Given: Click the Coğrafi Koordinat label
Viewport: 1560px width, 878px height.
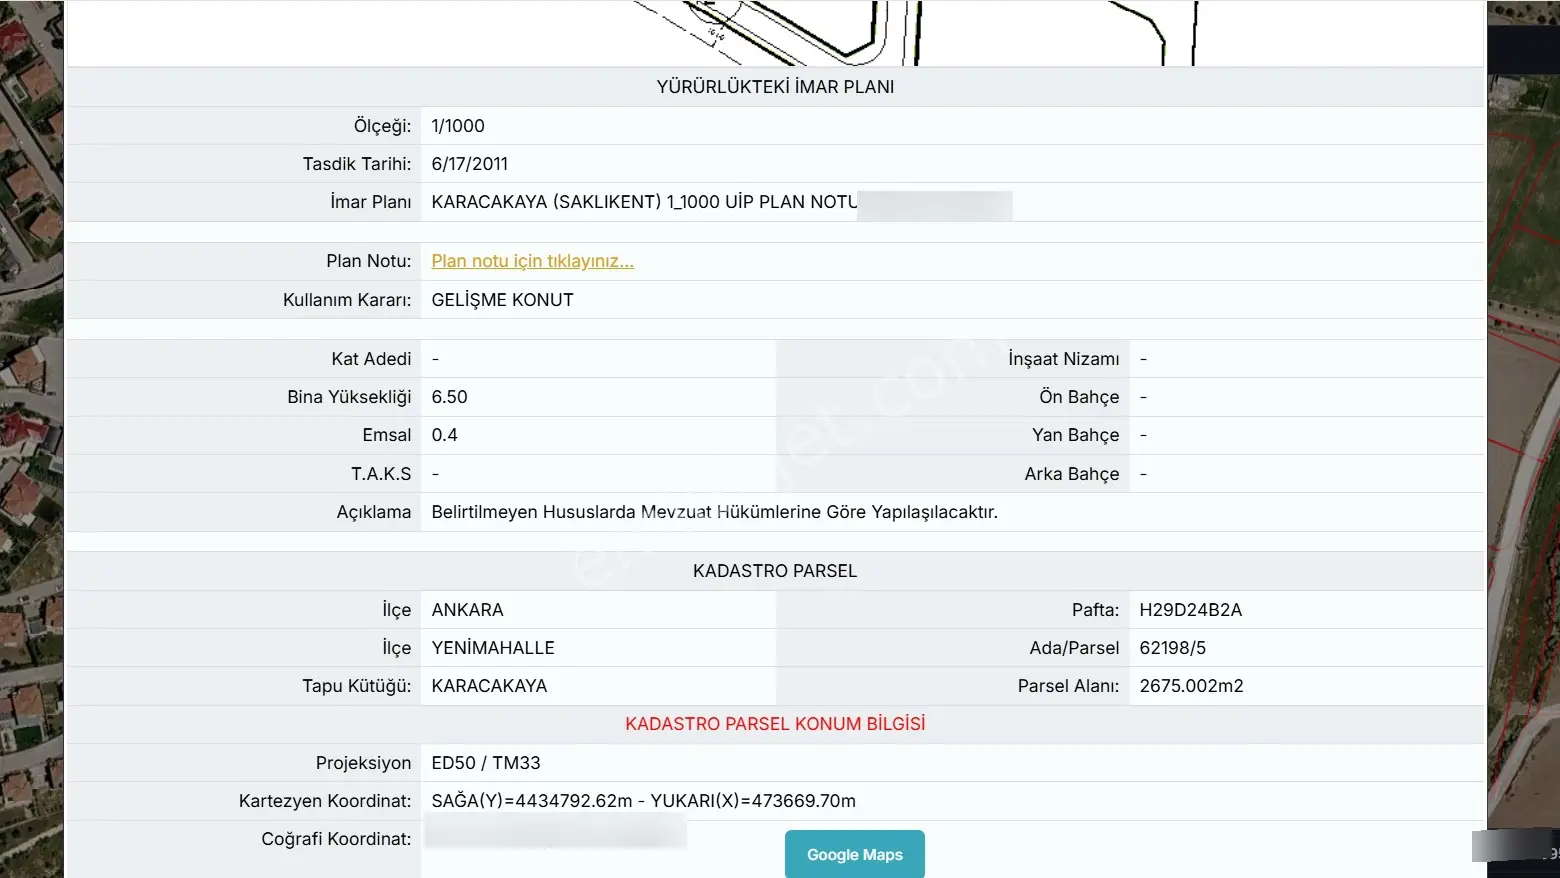Looking at the screenshot, I should [336, 839].
